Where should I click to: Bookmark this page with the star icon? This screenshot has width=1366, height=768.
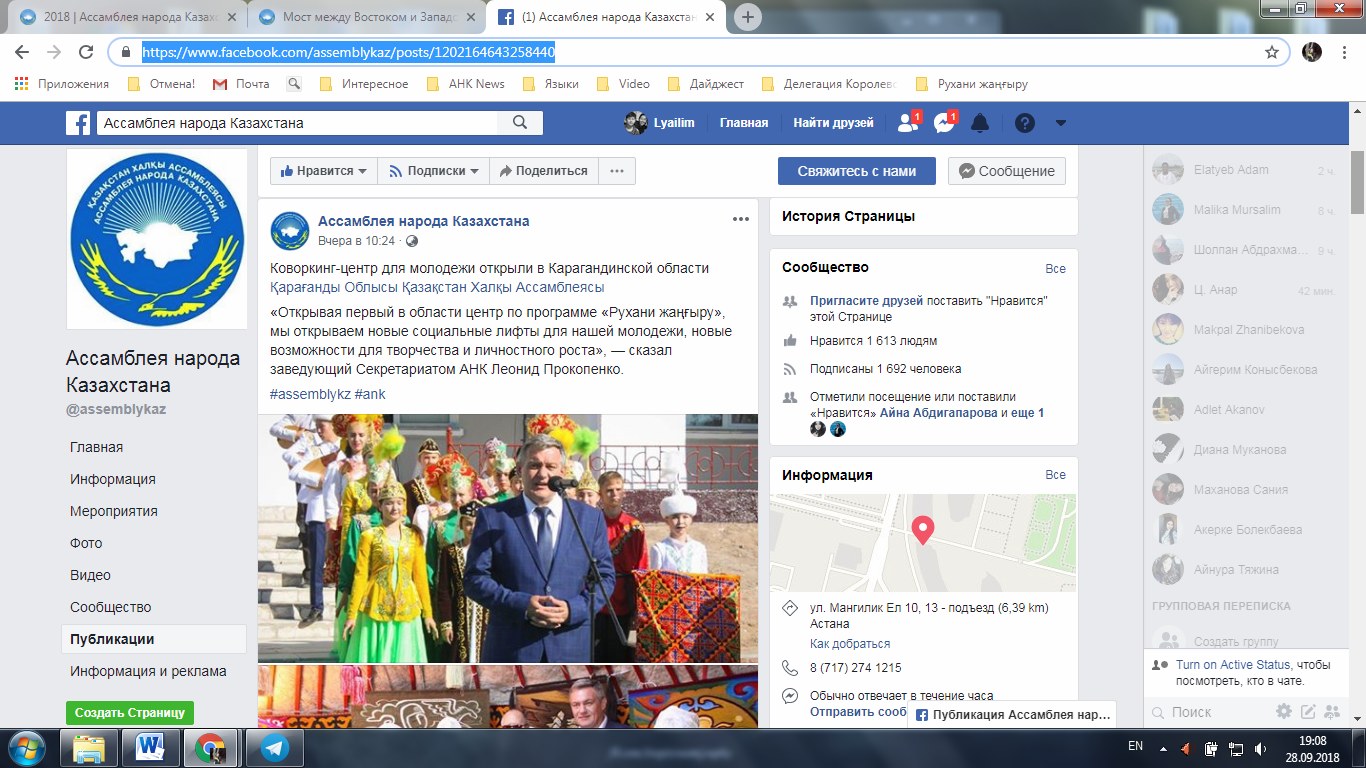coord(1272,52)
